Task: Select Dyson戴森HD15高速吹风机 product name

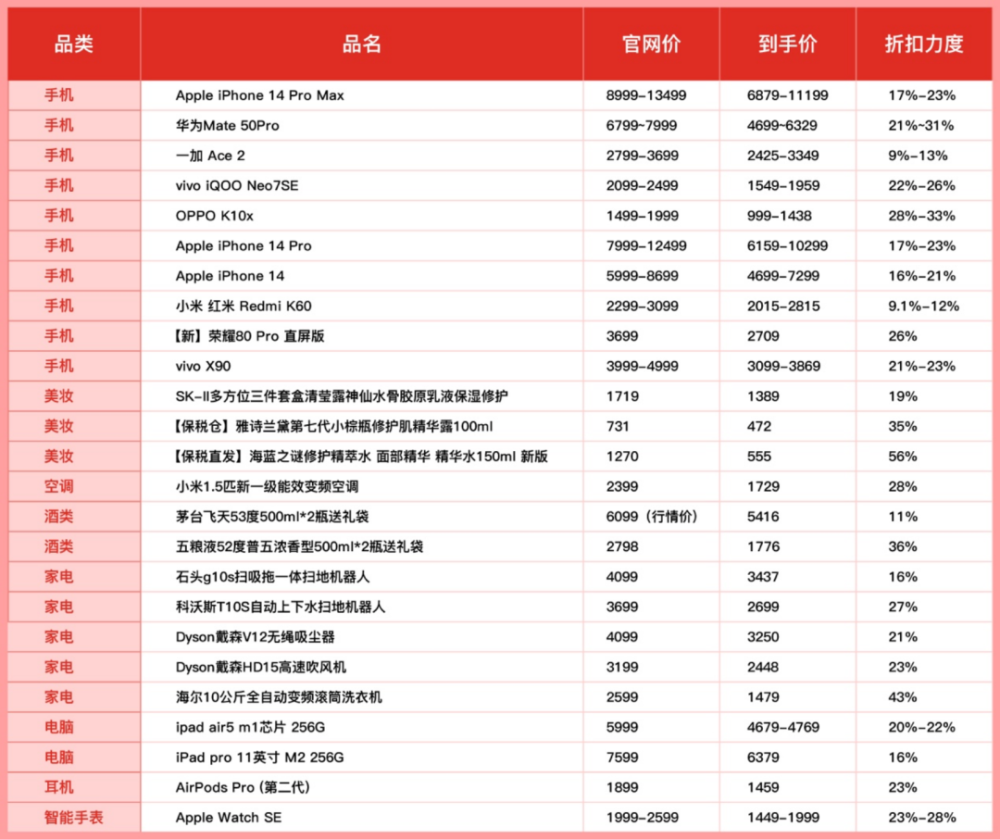Action: coord(261,667)
